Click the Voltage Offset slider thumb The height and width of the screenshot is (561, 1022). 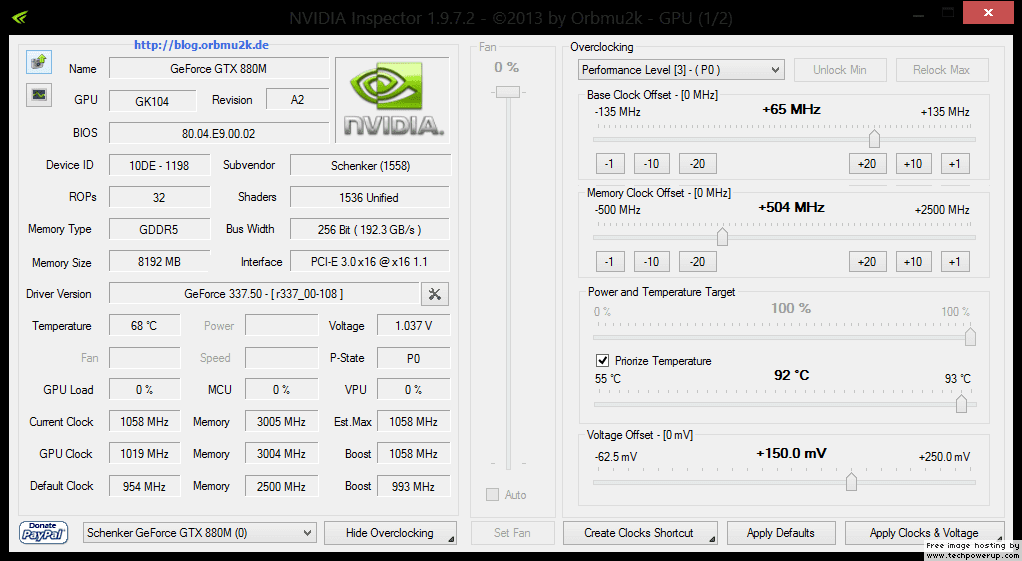point(851,482)
